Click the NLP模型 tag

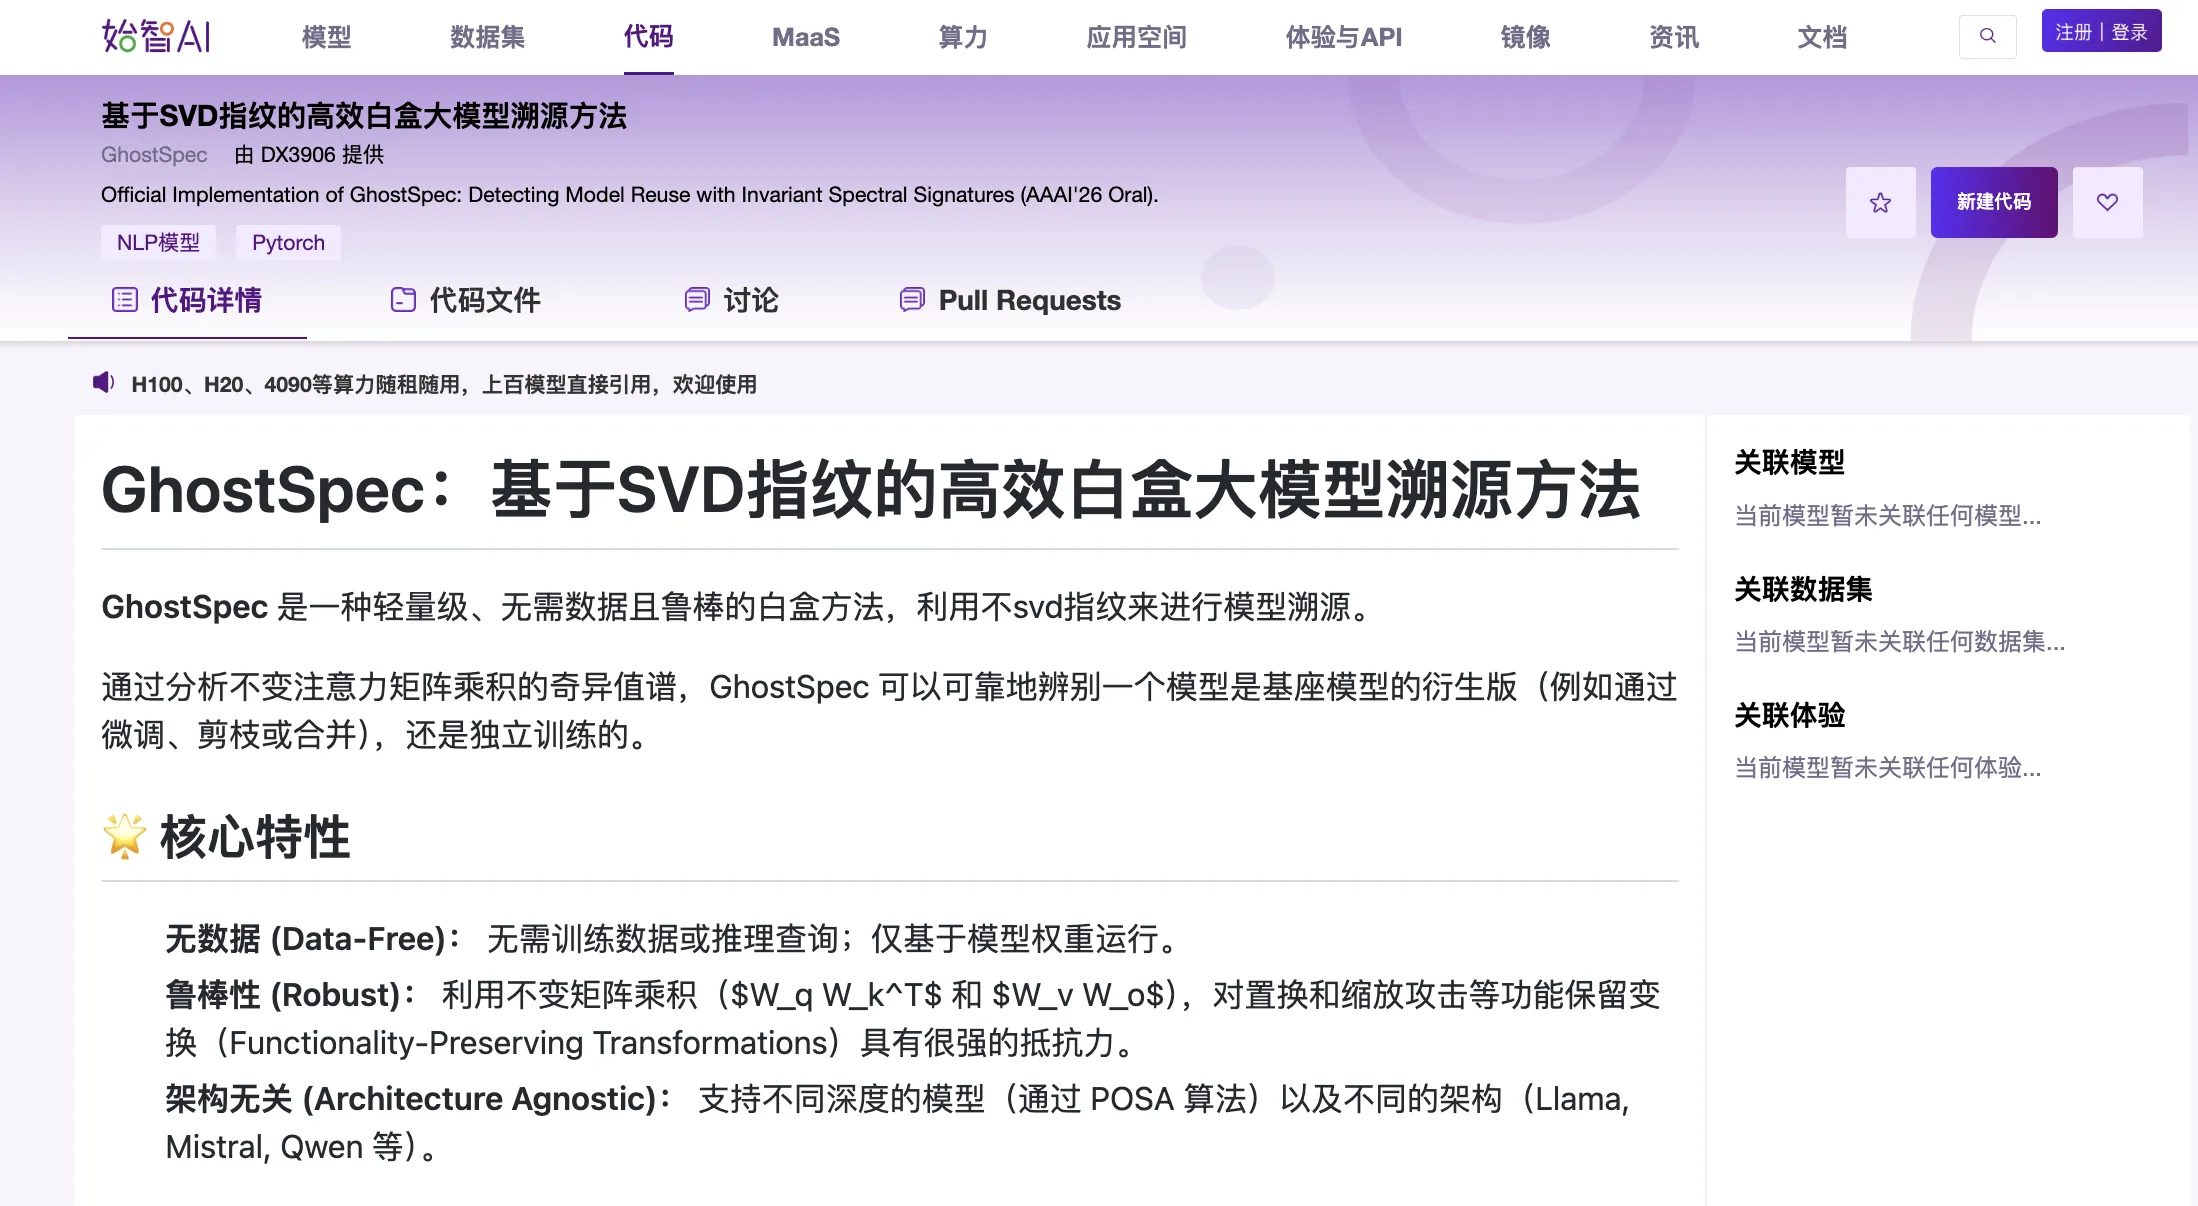coord(158,243)
